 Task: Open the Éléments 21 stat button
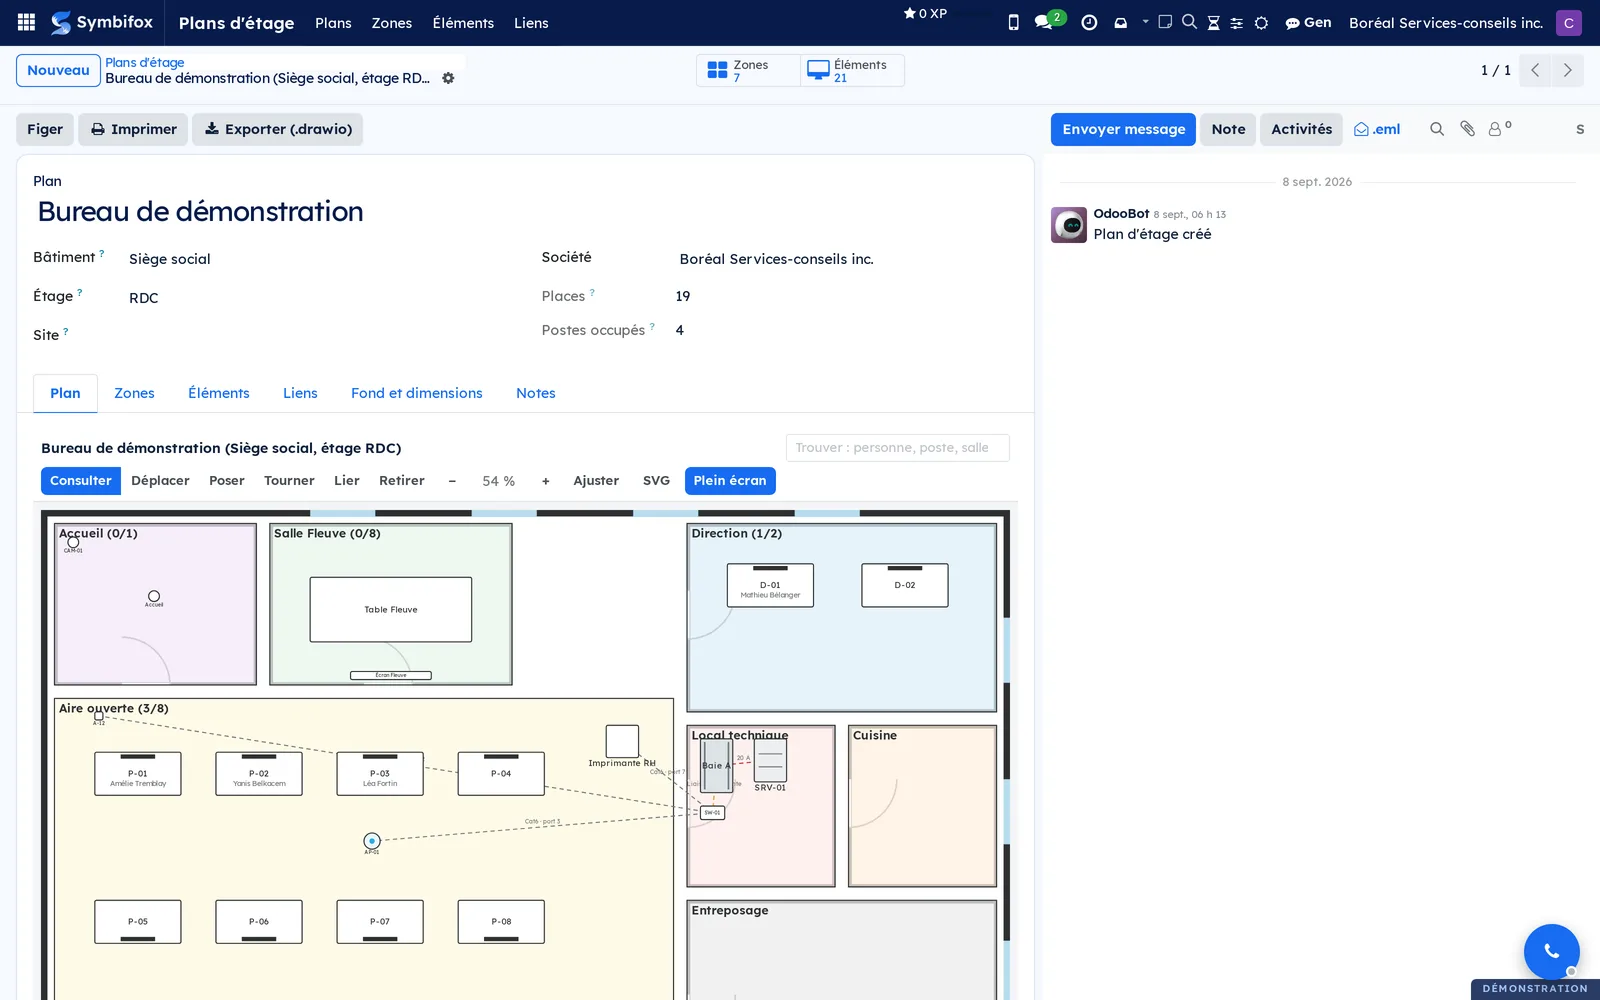click(x=852, y=70)
